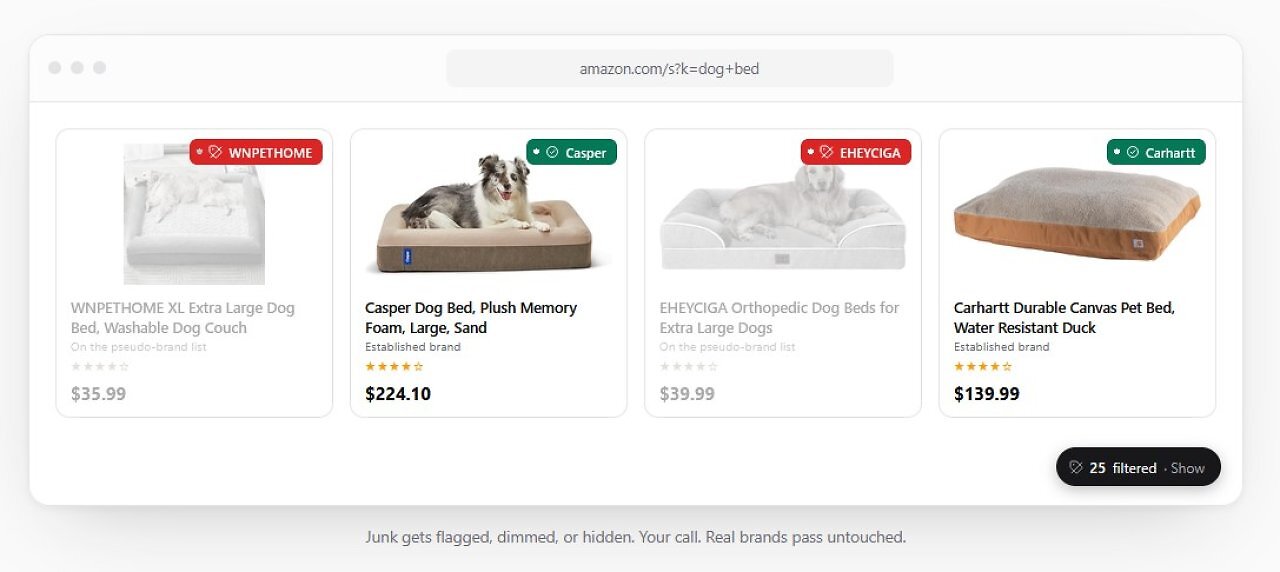Click the first gray window control dot

(55, 68)
